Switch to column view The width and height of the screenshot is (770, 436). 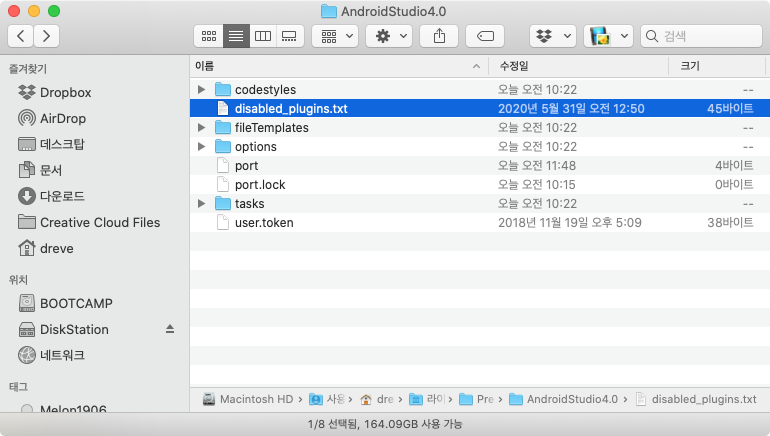coord(263,36)
